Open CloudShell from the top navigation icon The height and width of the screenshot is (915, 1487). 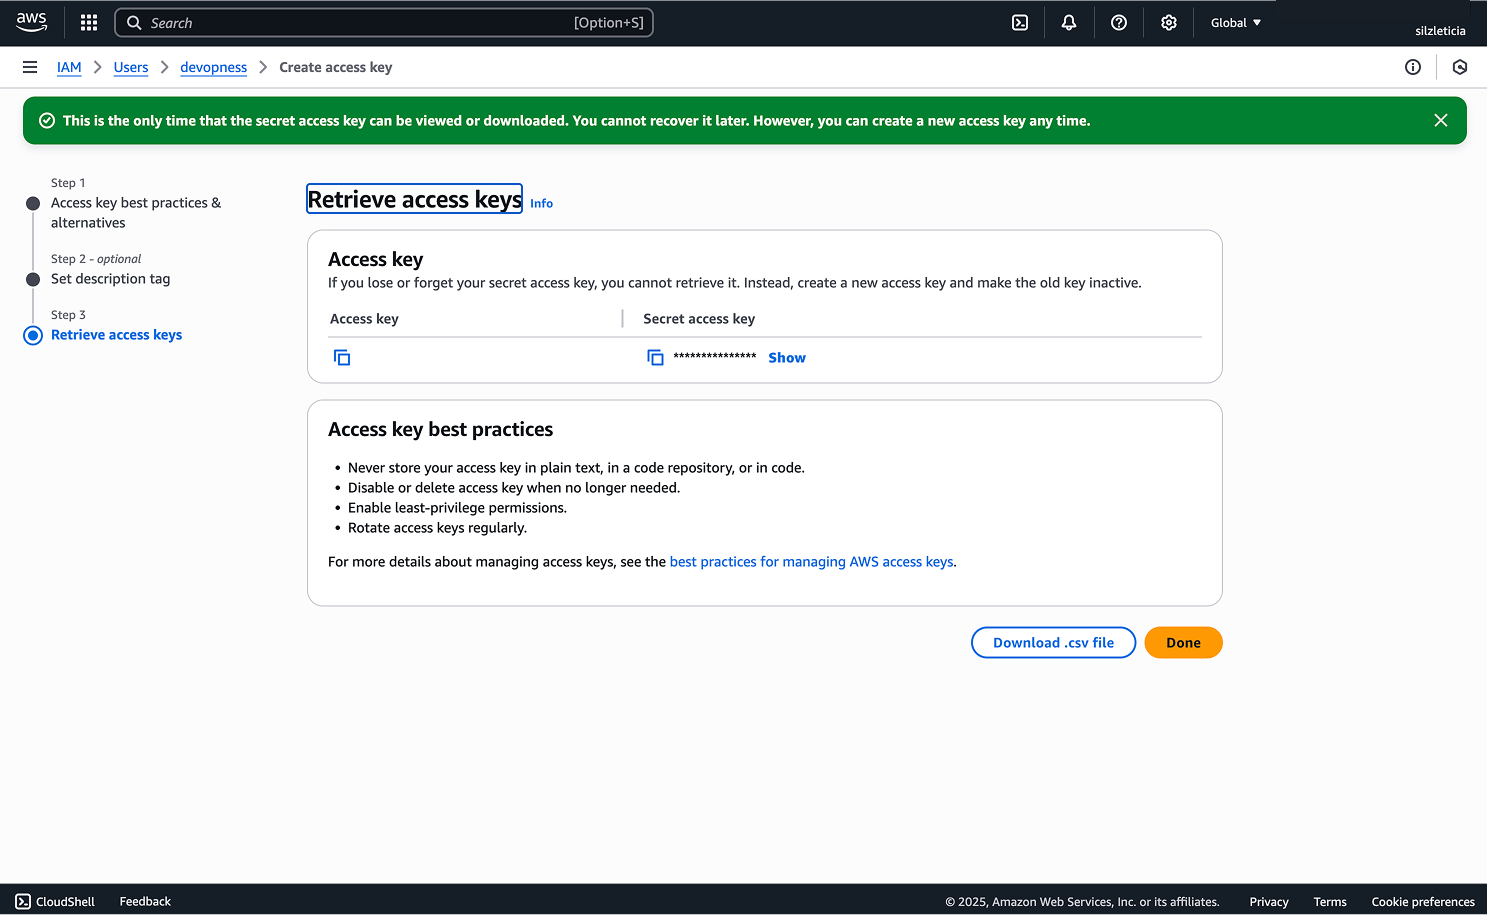(1019, 22)
